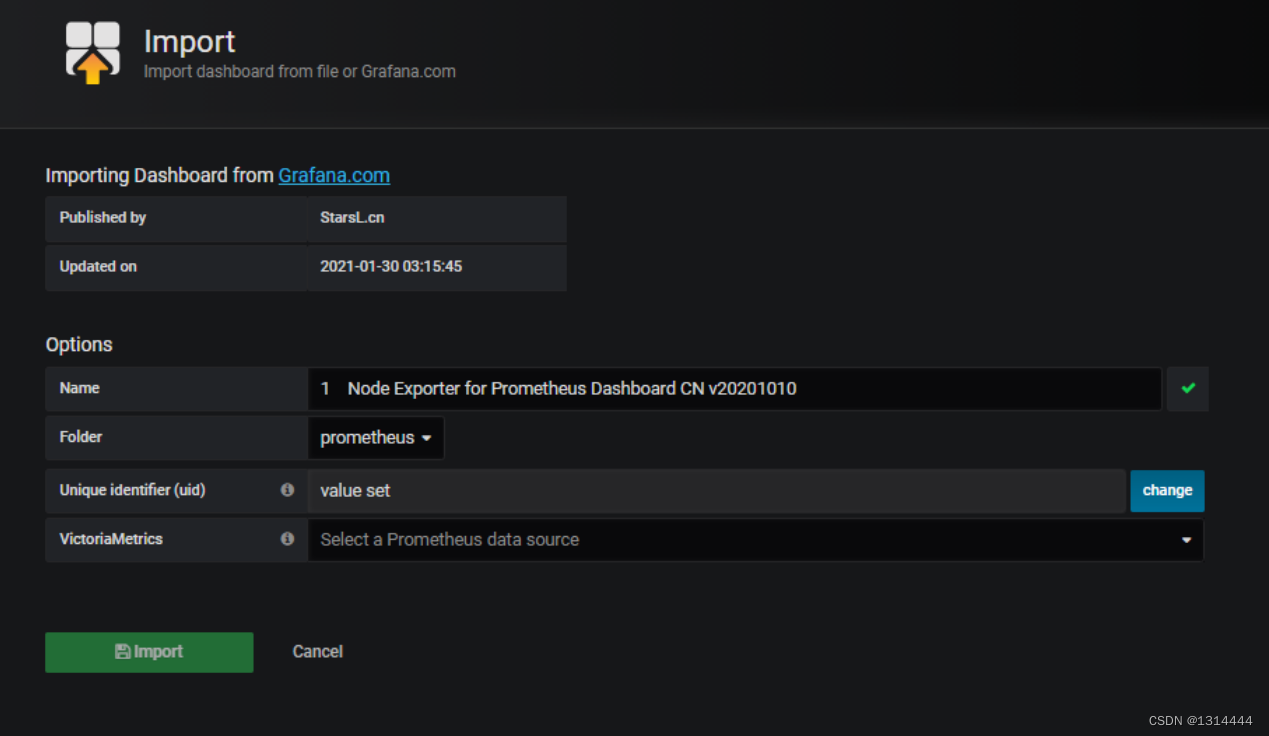Click the 'Folder' row label
Image resolution: width=1269 pixels, height=736 pixels.
(81, 437)
